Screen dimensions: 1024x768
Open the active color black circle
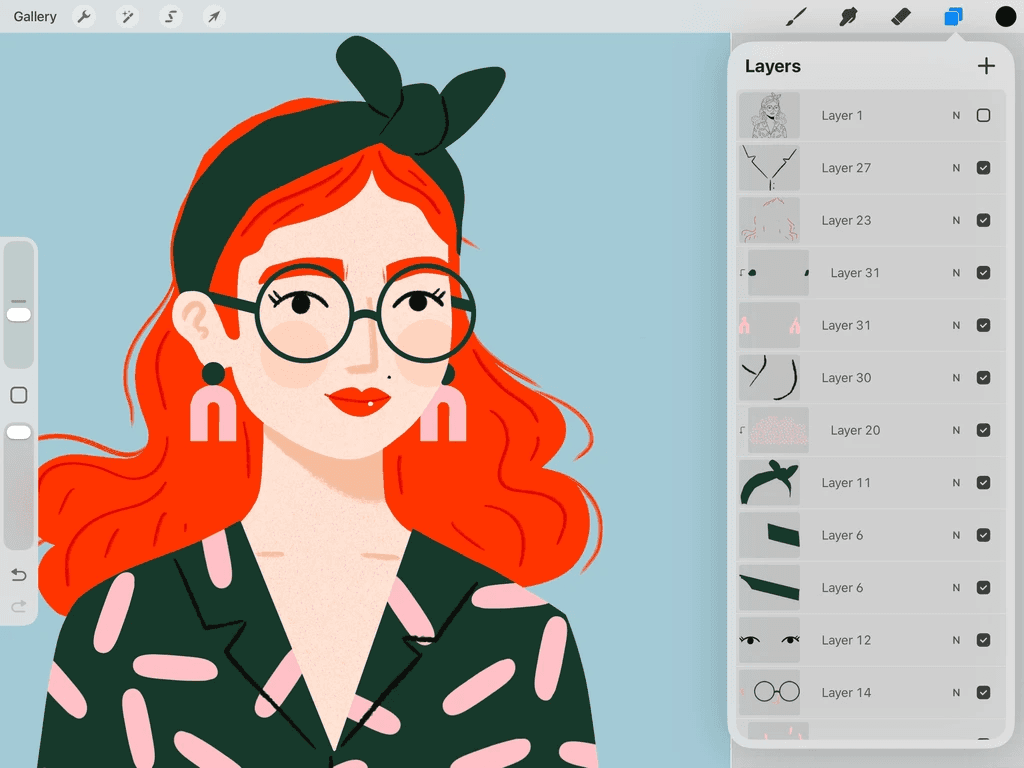1005,16
